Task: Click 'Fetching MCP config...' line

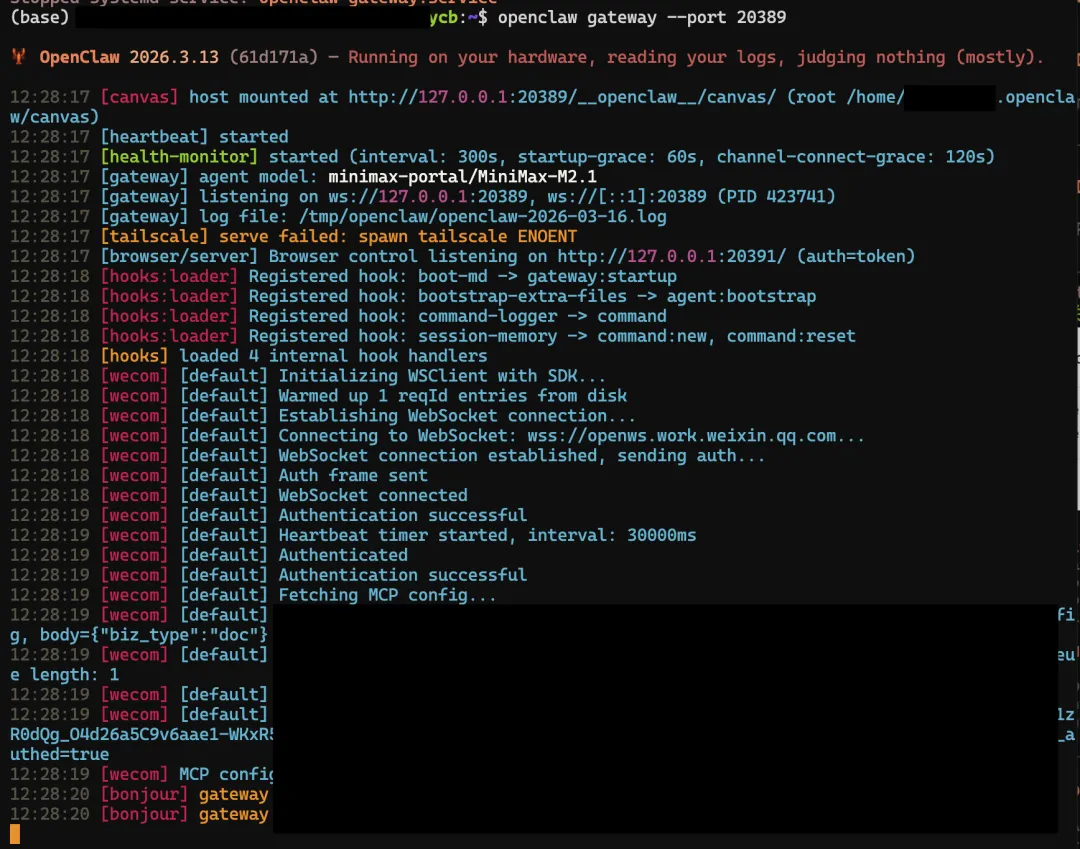Action: coord(387,596)
